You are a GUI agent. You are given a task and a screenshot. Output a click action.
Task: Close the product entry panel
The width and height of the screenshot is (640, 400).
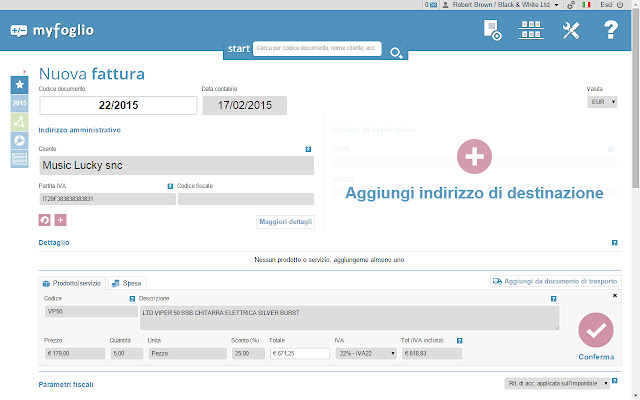click(614, 296)
